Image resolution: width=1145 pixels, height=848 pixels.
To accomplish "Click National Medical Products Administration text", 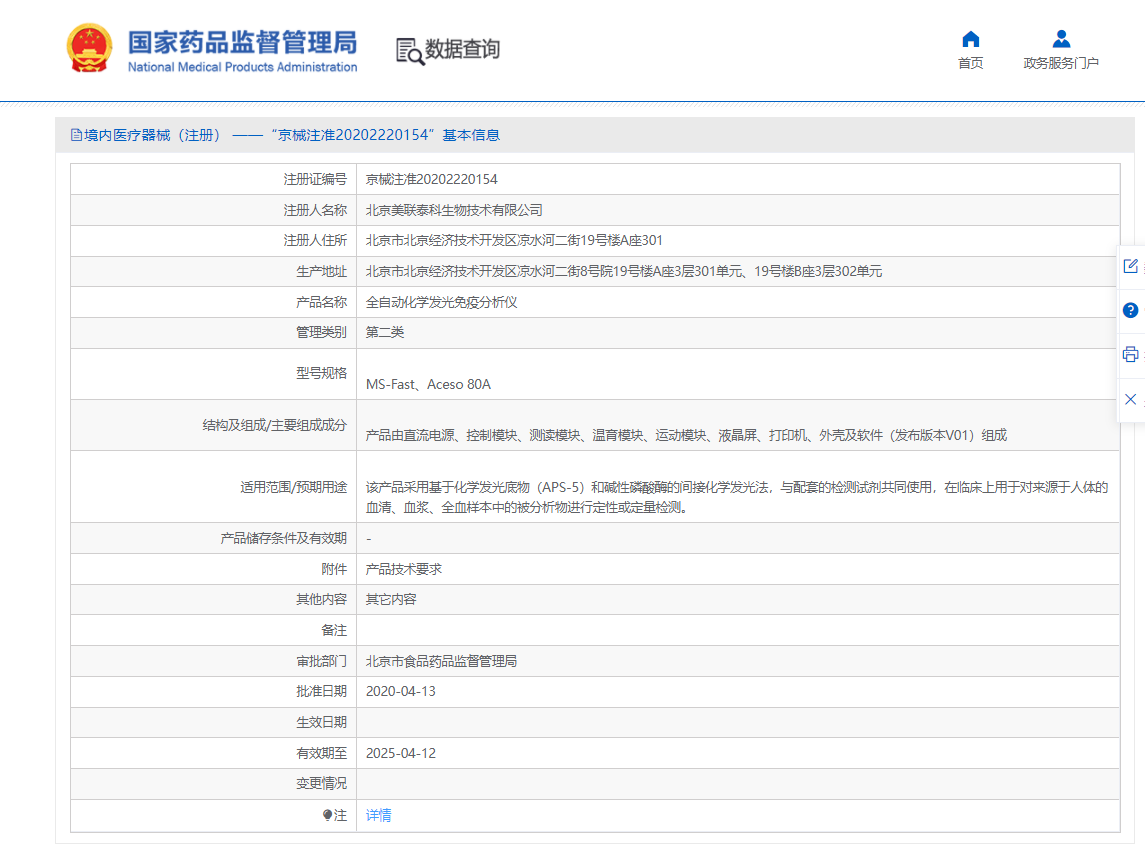I will 242,67.
